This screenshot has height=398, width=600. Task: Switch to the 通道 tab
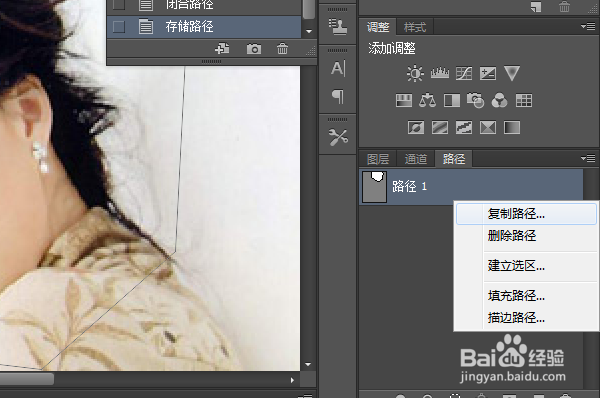click(416, 159)
